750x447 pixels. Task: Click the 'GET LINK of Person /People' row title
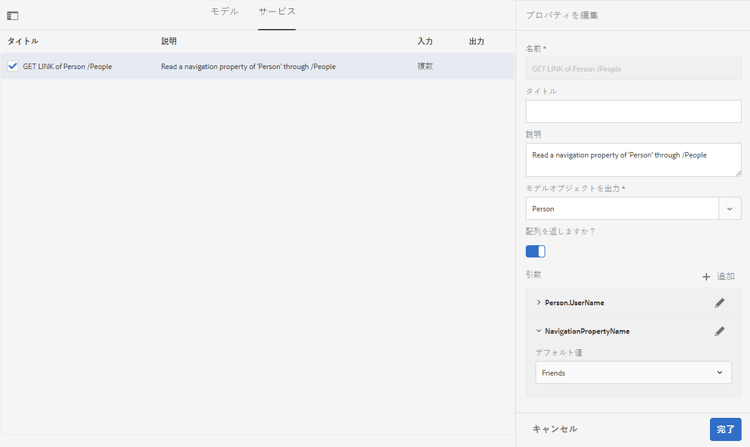67,66
